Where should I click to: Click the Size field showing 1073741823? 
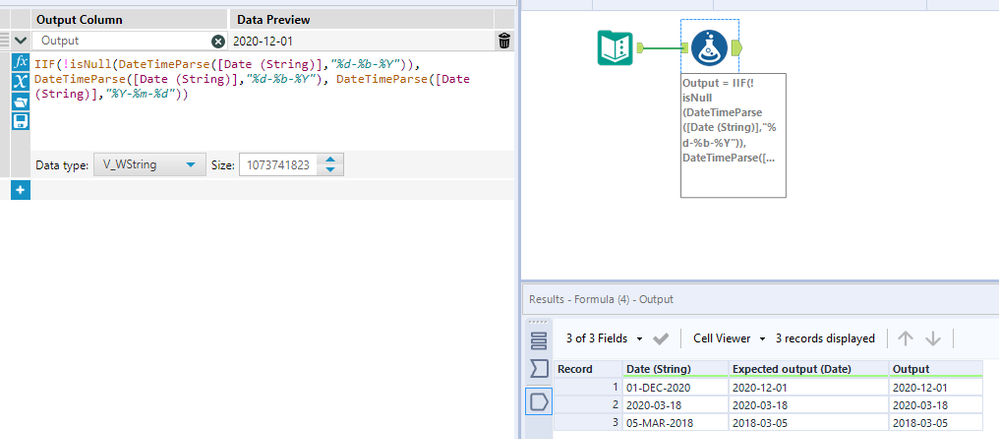coord(278,165)
